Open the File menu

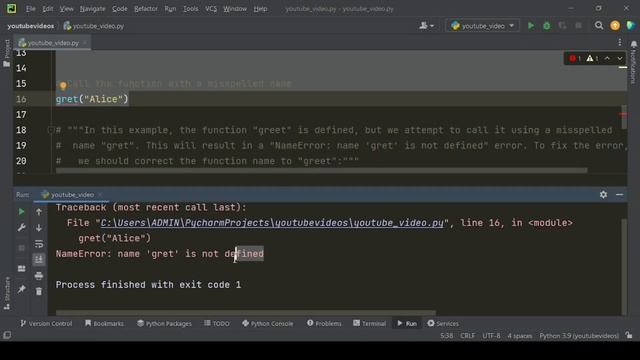click(31, 9)
